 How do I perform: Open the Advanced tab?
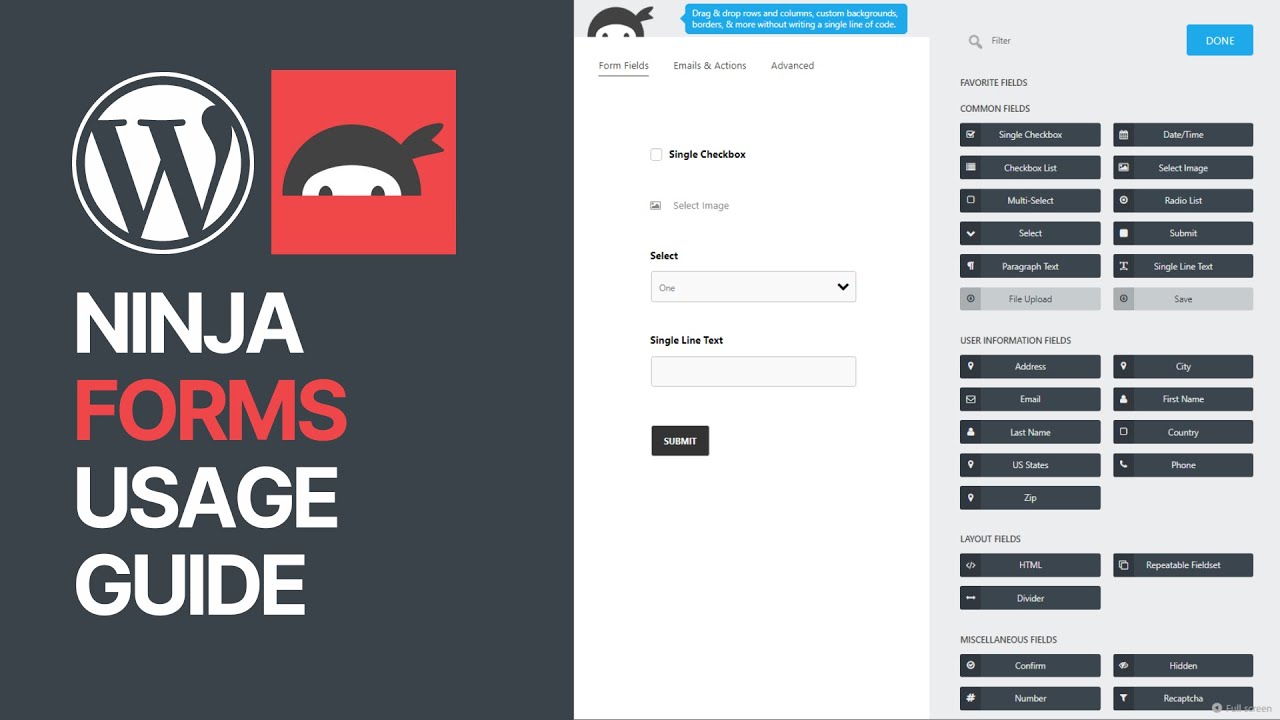coord(792,66)
